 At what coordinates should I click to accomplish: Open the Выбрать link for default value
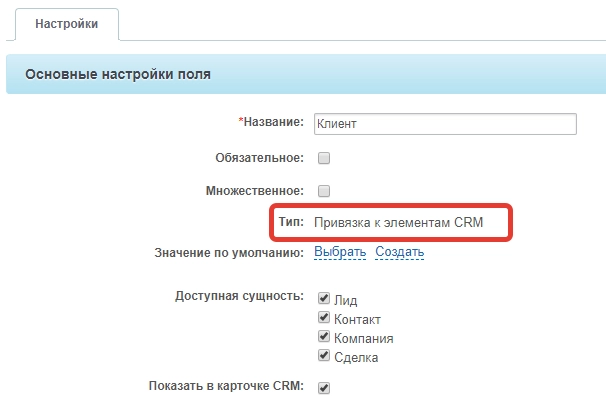(x=340, y=252)
